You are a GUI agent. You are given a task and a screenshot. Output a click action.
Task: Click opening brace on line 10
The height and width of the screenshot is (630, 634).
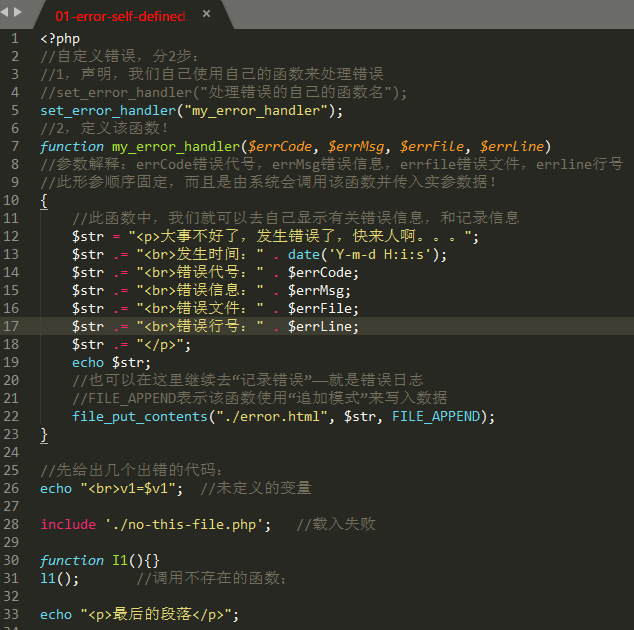44,201
